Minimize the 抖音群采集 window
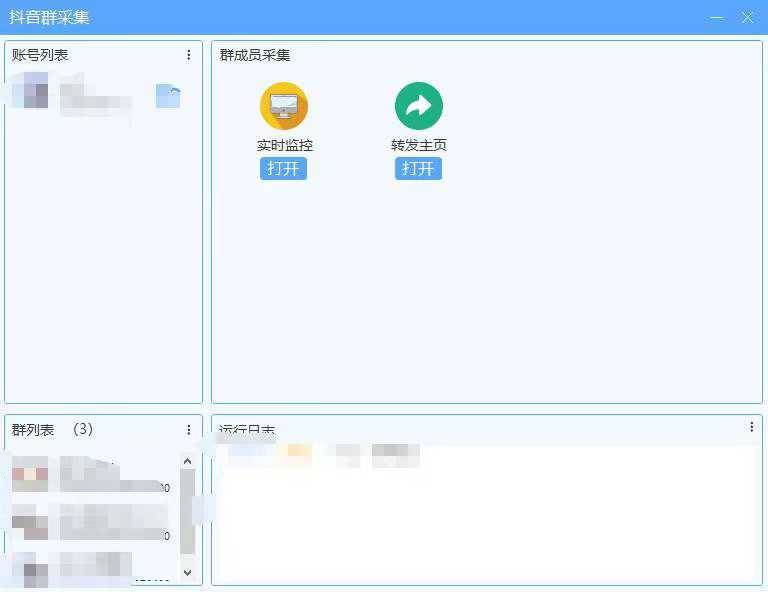 716,17
